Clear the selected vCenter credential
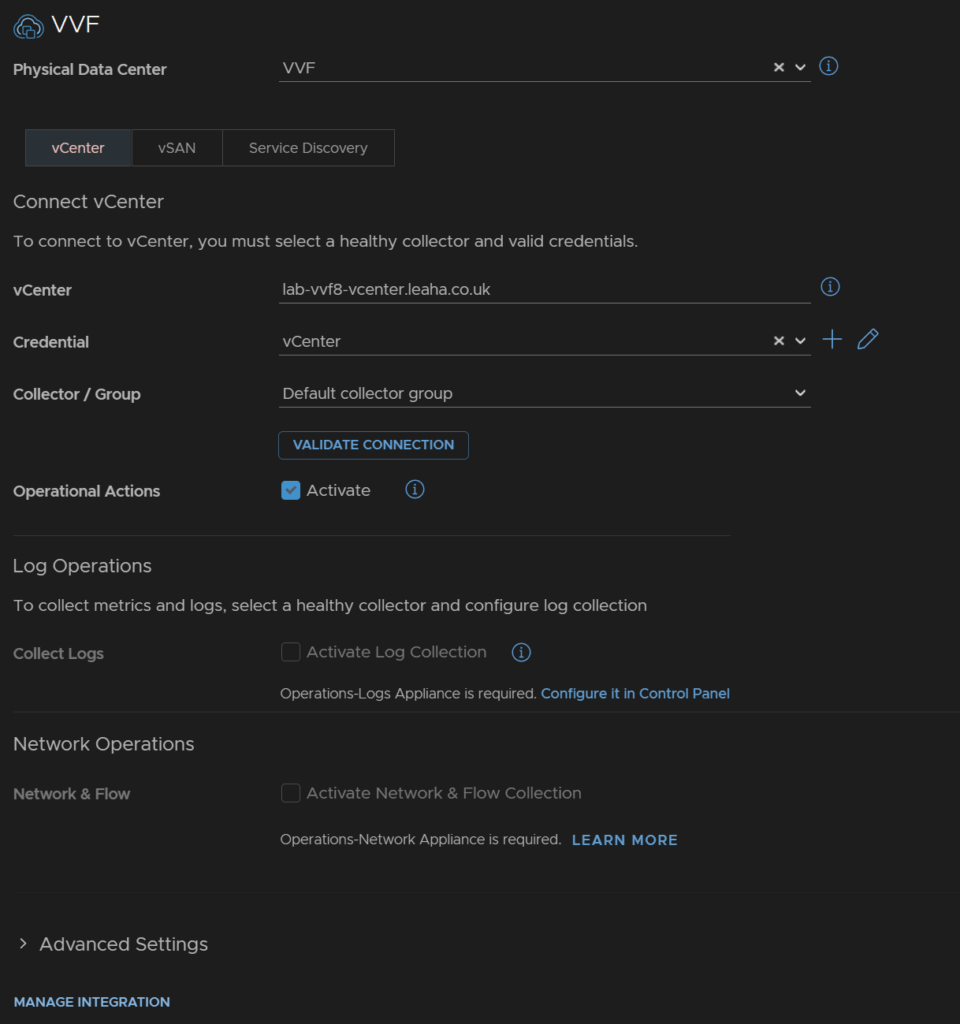This screenshot has height=1024, width=960. (x=778, y=341)
